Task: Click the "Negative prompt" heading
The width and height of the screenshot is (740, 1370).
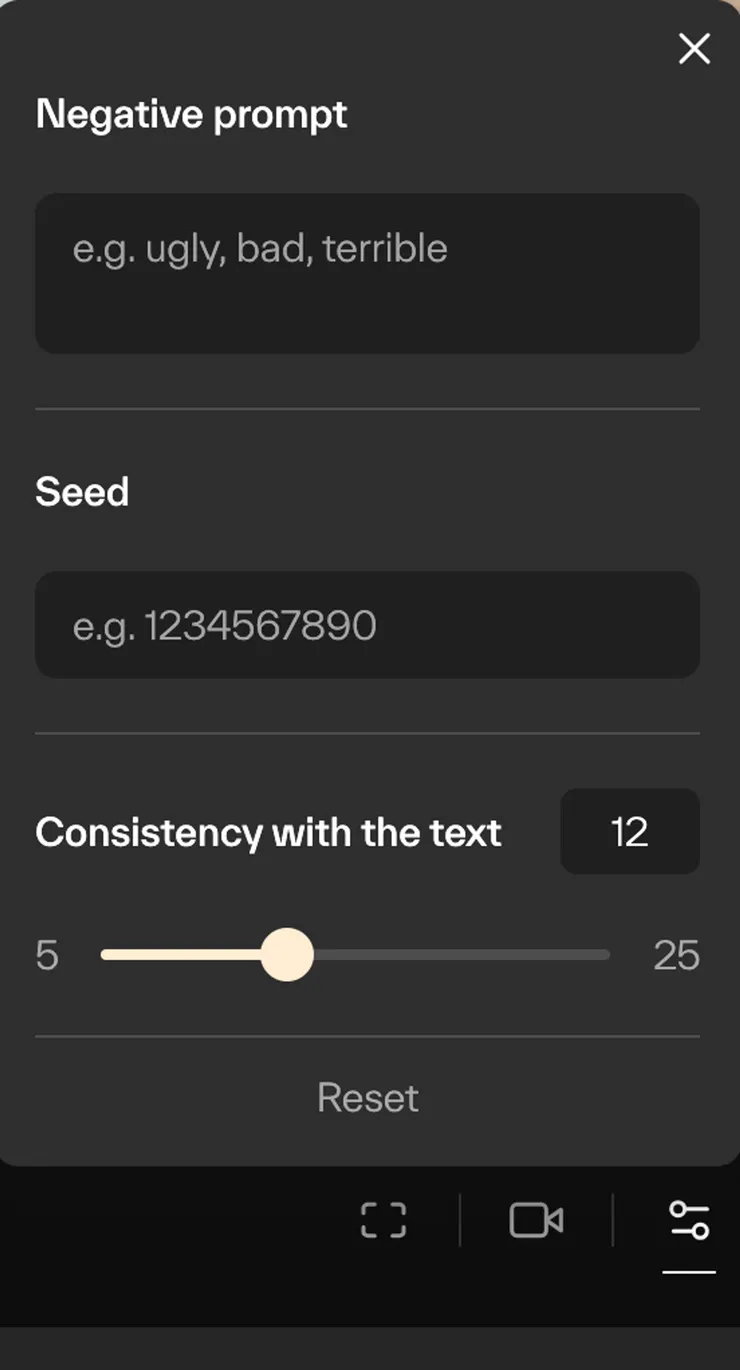Action: click(191, 114)
